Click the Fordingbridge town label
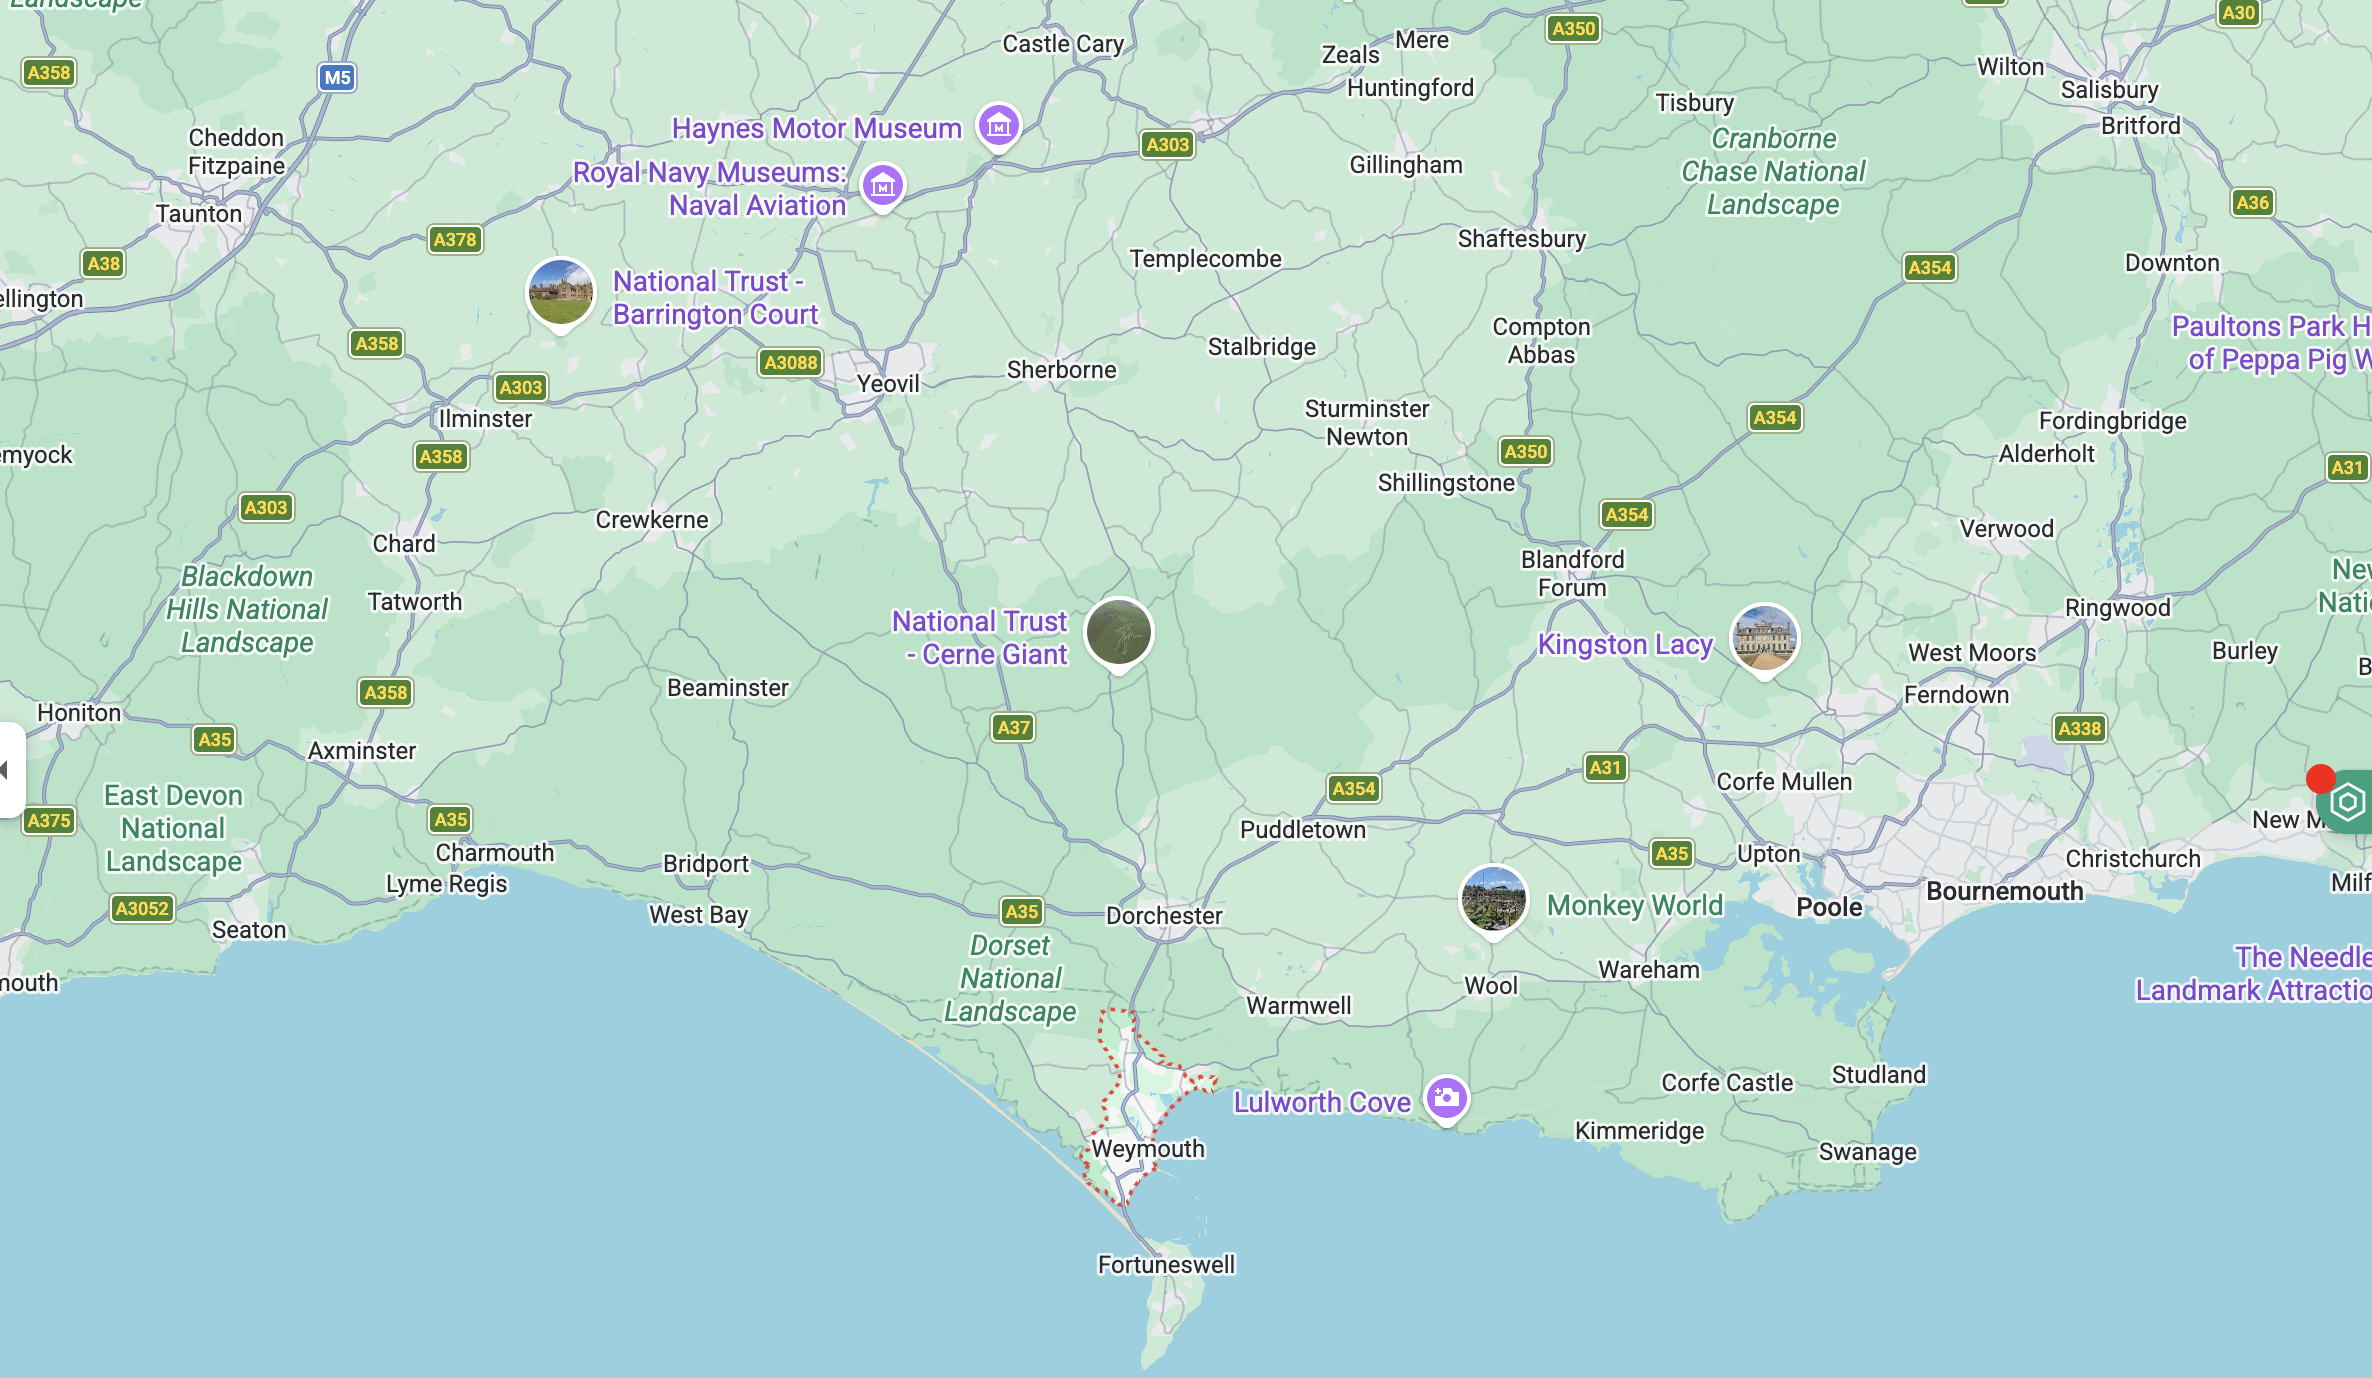 (2113, 421)
